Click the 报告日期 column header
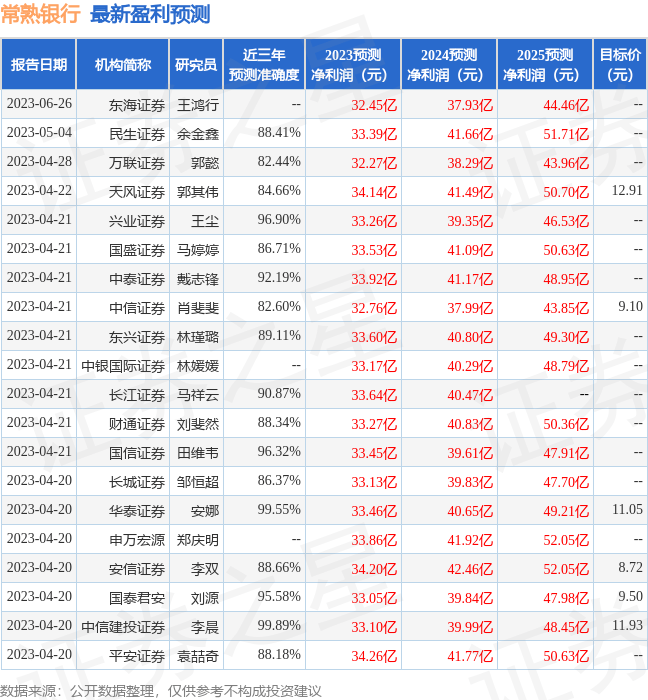 [x=39, y=65]
